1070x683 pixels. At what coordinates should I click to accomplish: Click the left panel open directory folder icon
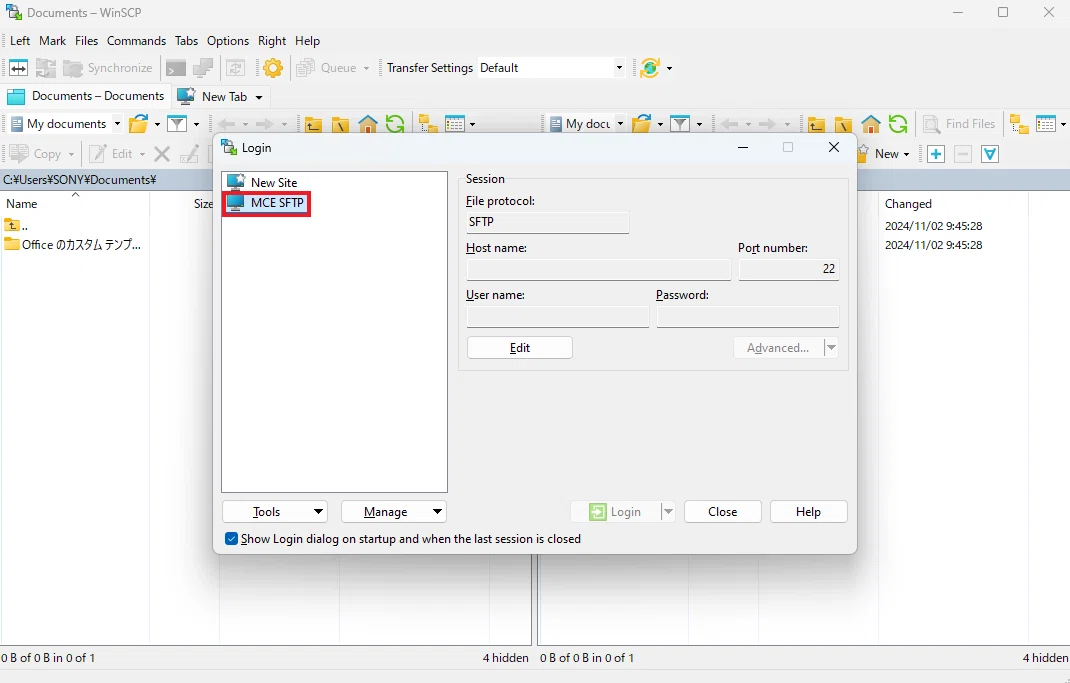pos(139,123)
